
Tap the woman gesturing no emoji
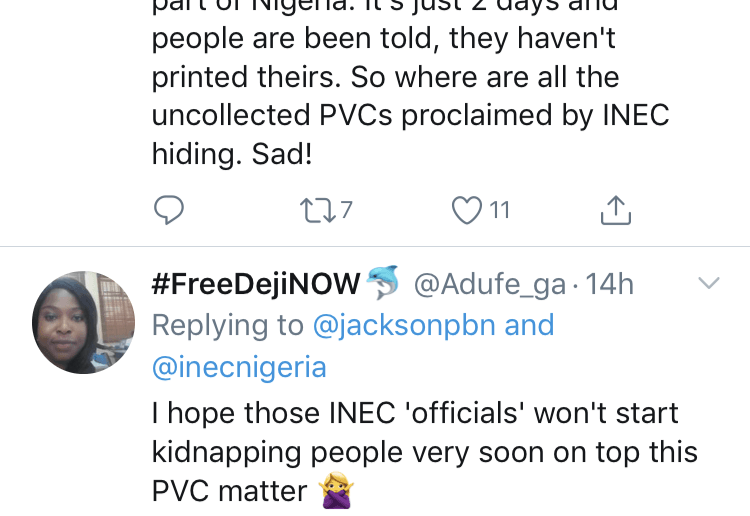(337, 491)
